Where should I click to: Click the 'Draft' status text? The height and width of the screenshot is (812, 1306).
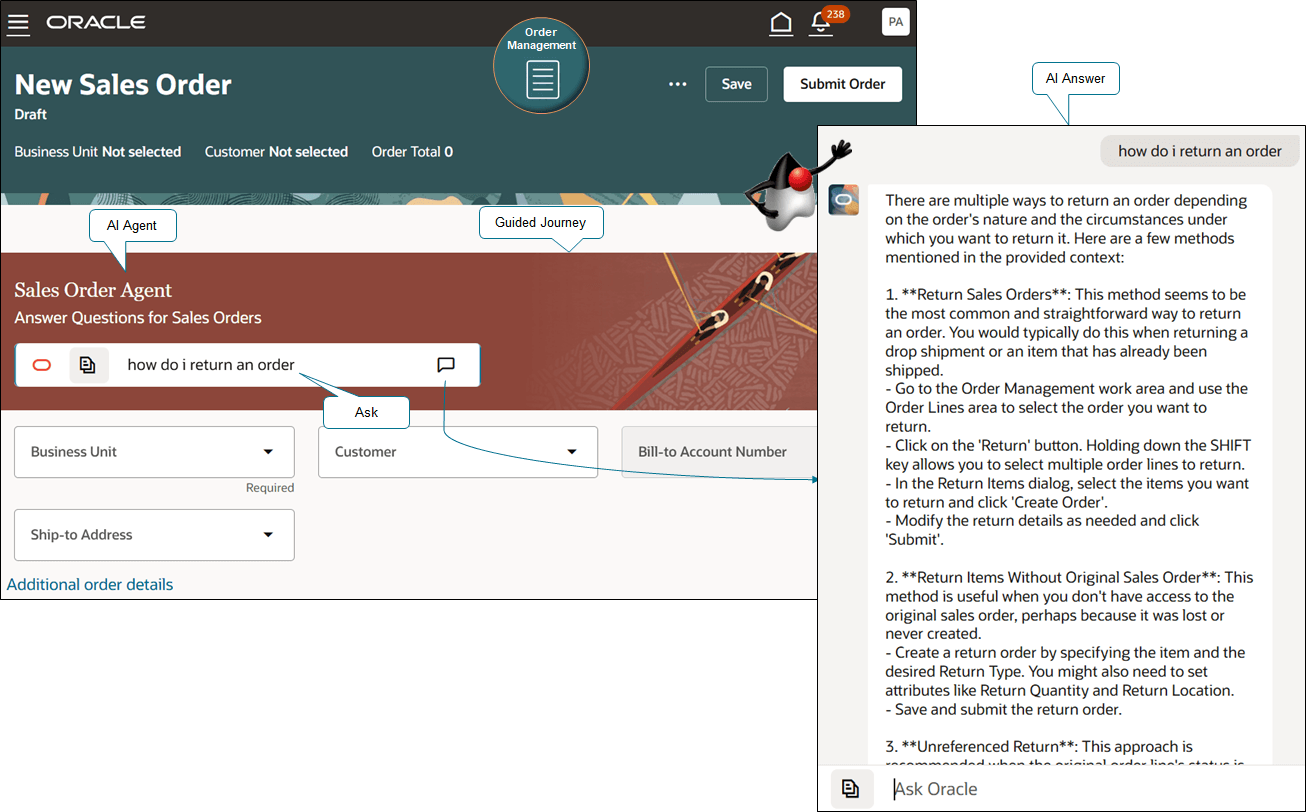click(x=31, y=114)
